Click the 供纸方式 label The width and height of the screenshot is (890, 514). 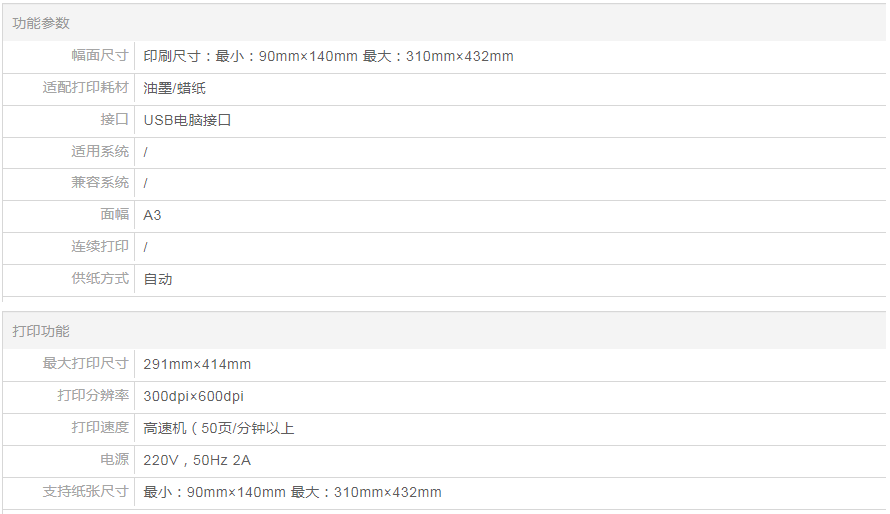click(100, 278)
